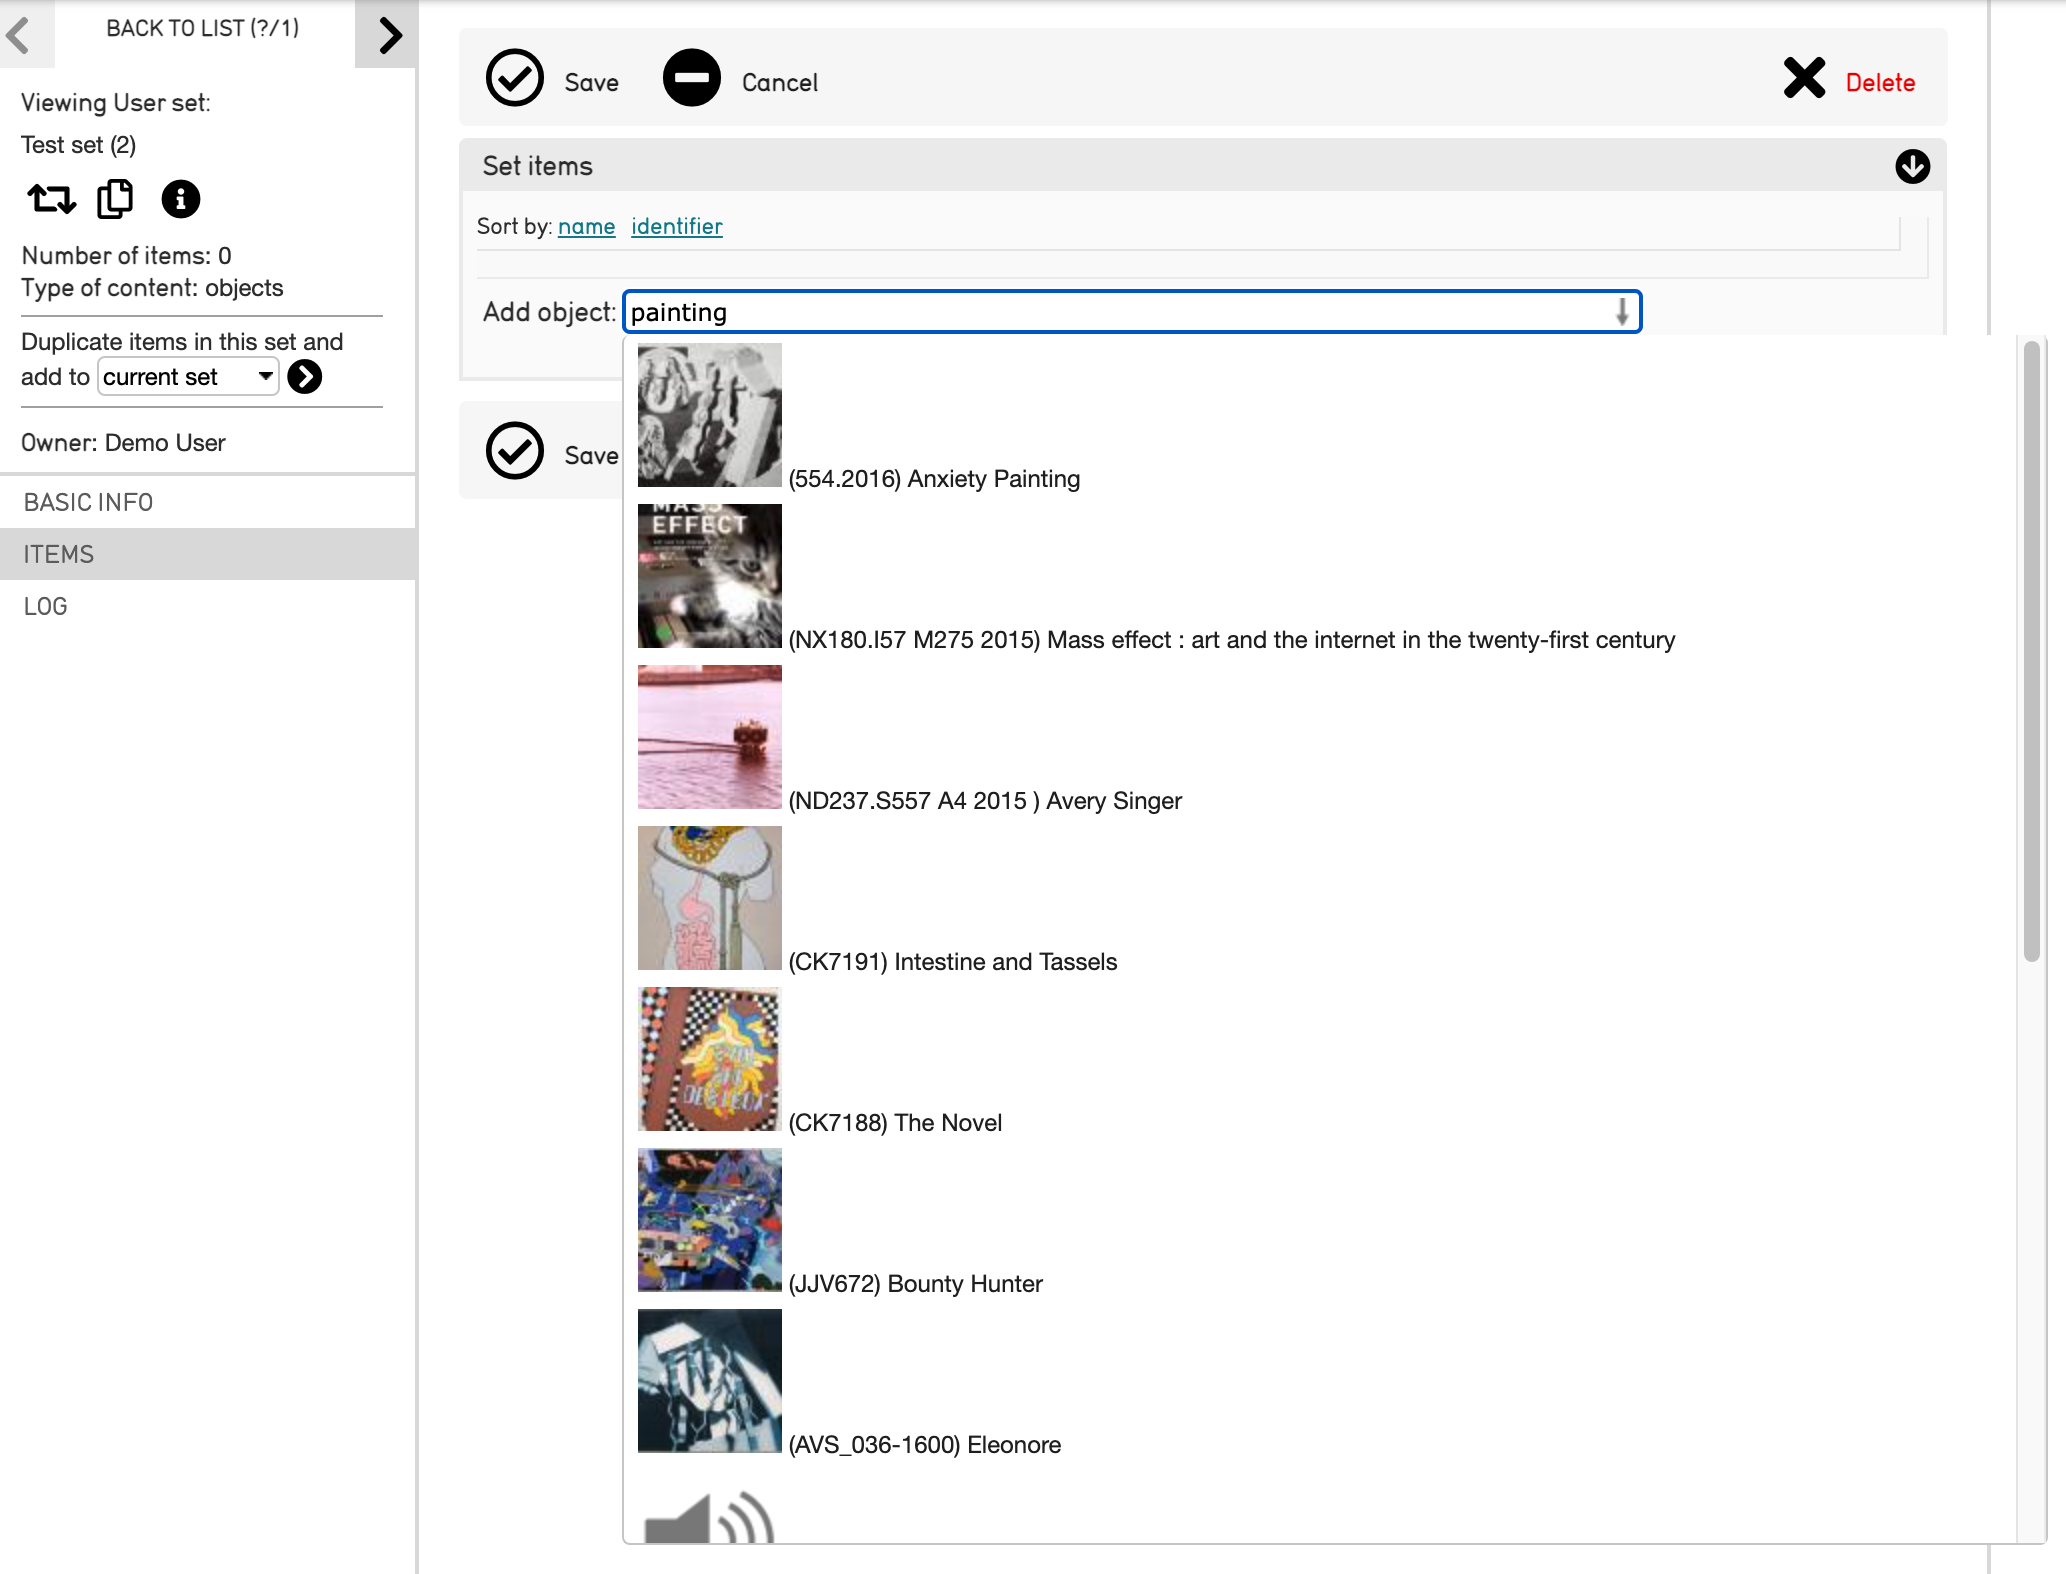2066x1574 pixels.
Task: Open the current set dropdown
Action: (187, 377)
